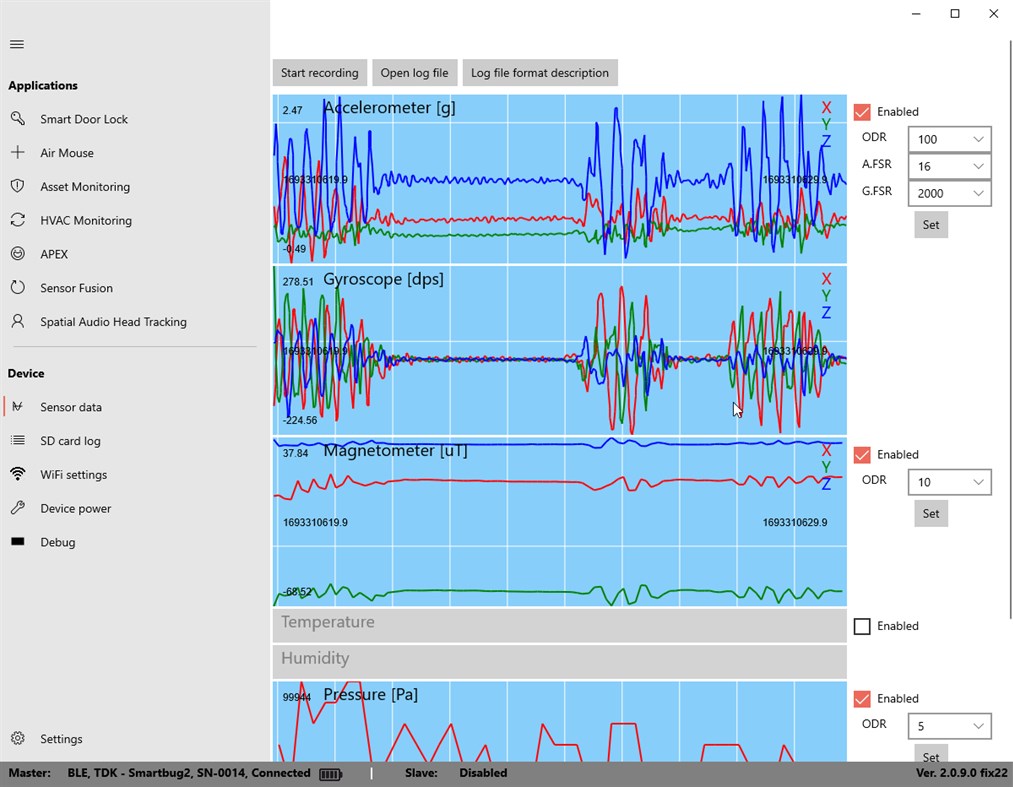Go to Device power page
The image size is (1013, 787).
[76, 509]
